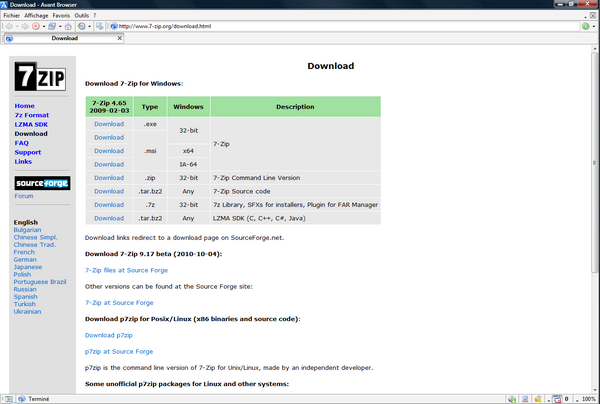Click the popup blocker icon in status bar
Viewport: 600px width, 404px height.
(557, 399)
